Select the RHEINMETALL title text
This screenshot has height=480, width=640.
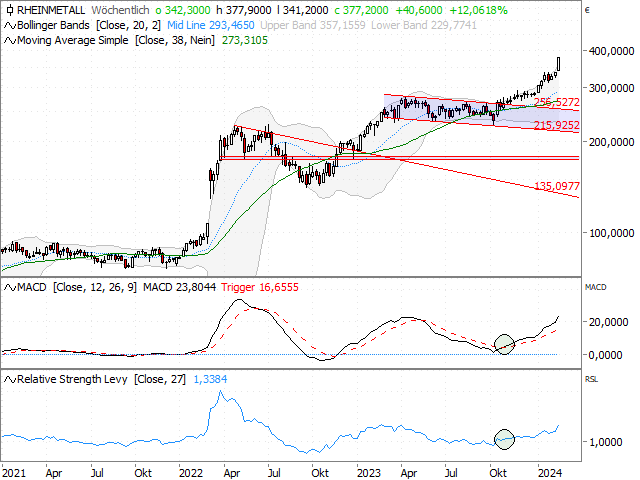click(51, 10)
